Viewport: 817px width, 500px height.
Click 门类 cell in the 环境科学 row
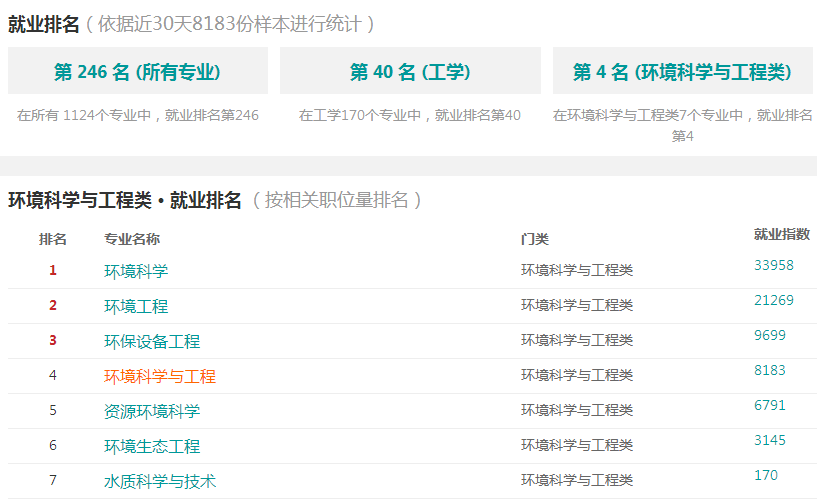click(x=577, y=270)
